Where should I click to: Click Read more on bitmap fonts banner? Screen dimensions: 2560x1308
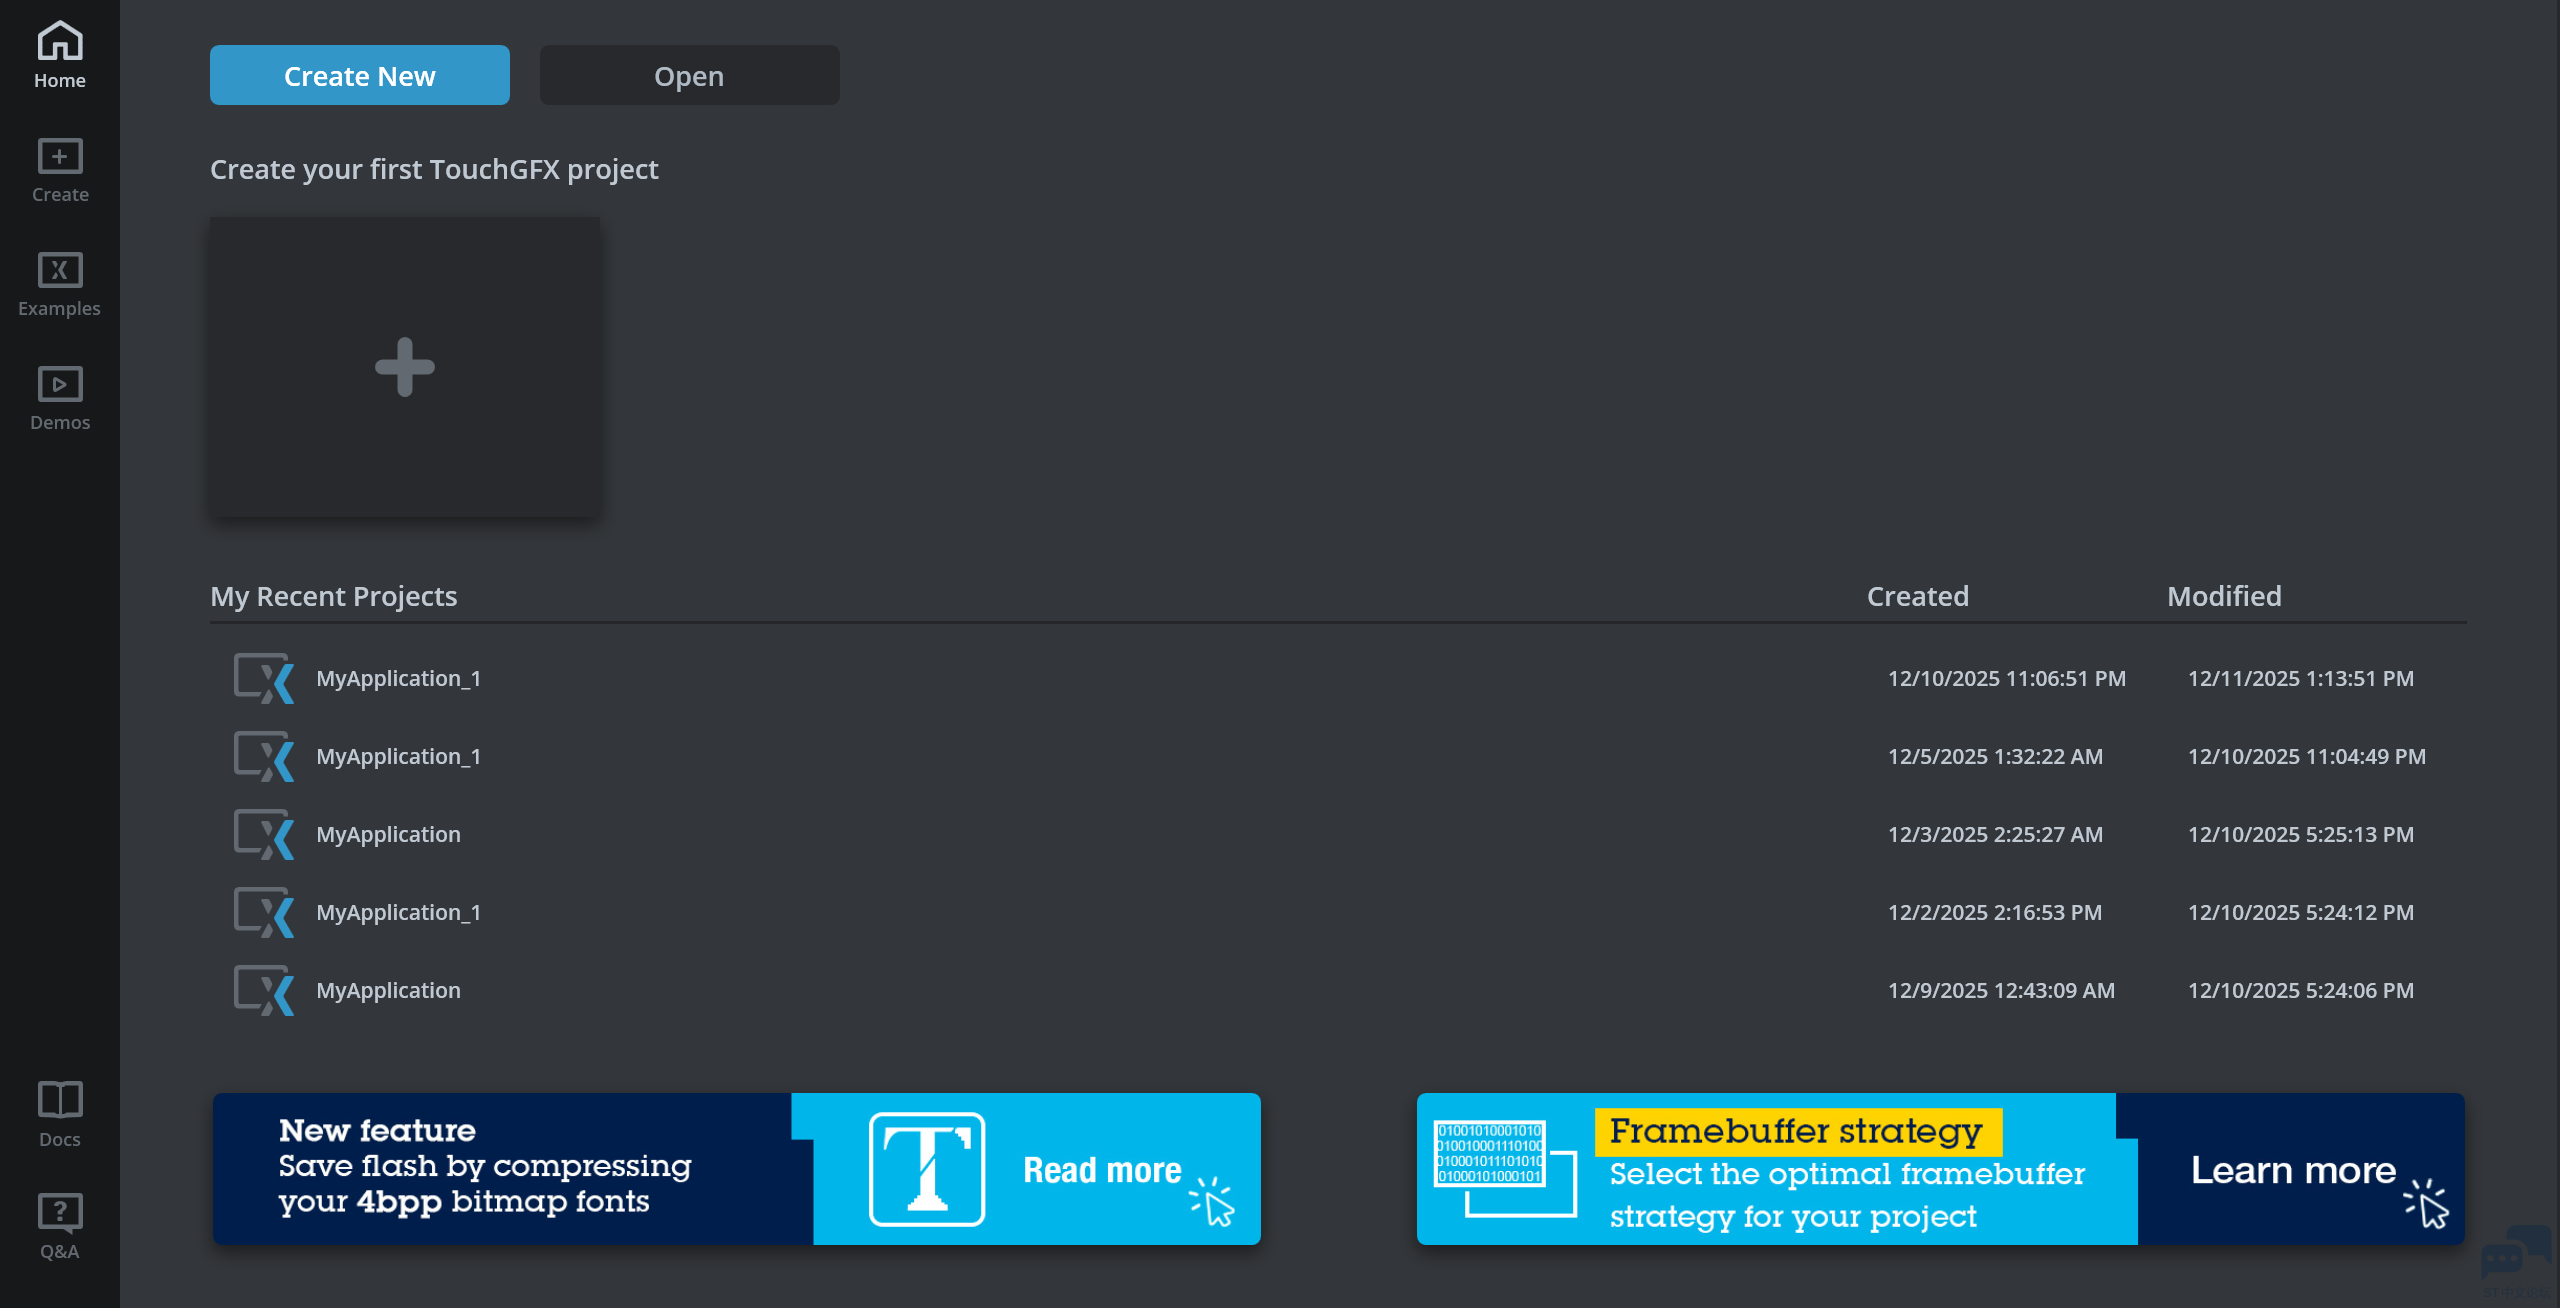[x=1102, y=1170]
